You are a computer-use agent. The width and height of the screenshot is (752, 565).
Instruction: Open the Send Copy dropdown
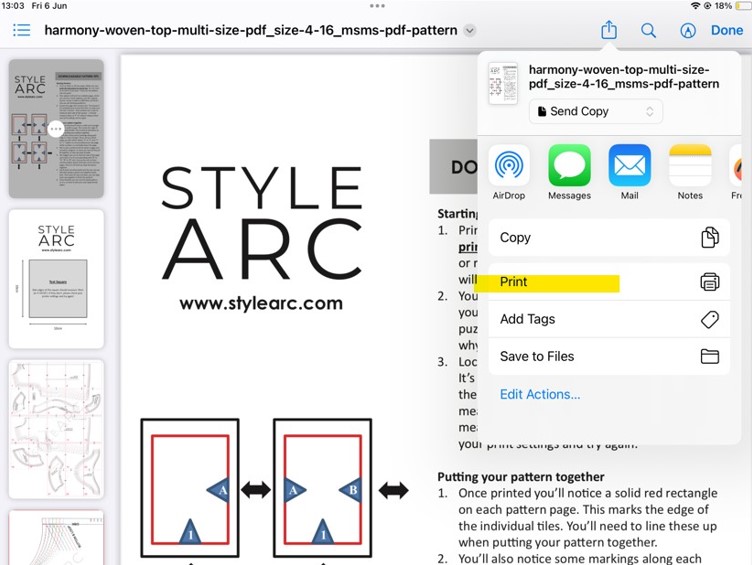point(596,111)
